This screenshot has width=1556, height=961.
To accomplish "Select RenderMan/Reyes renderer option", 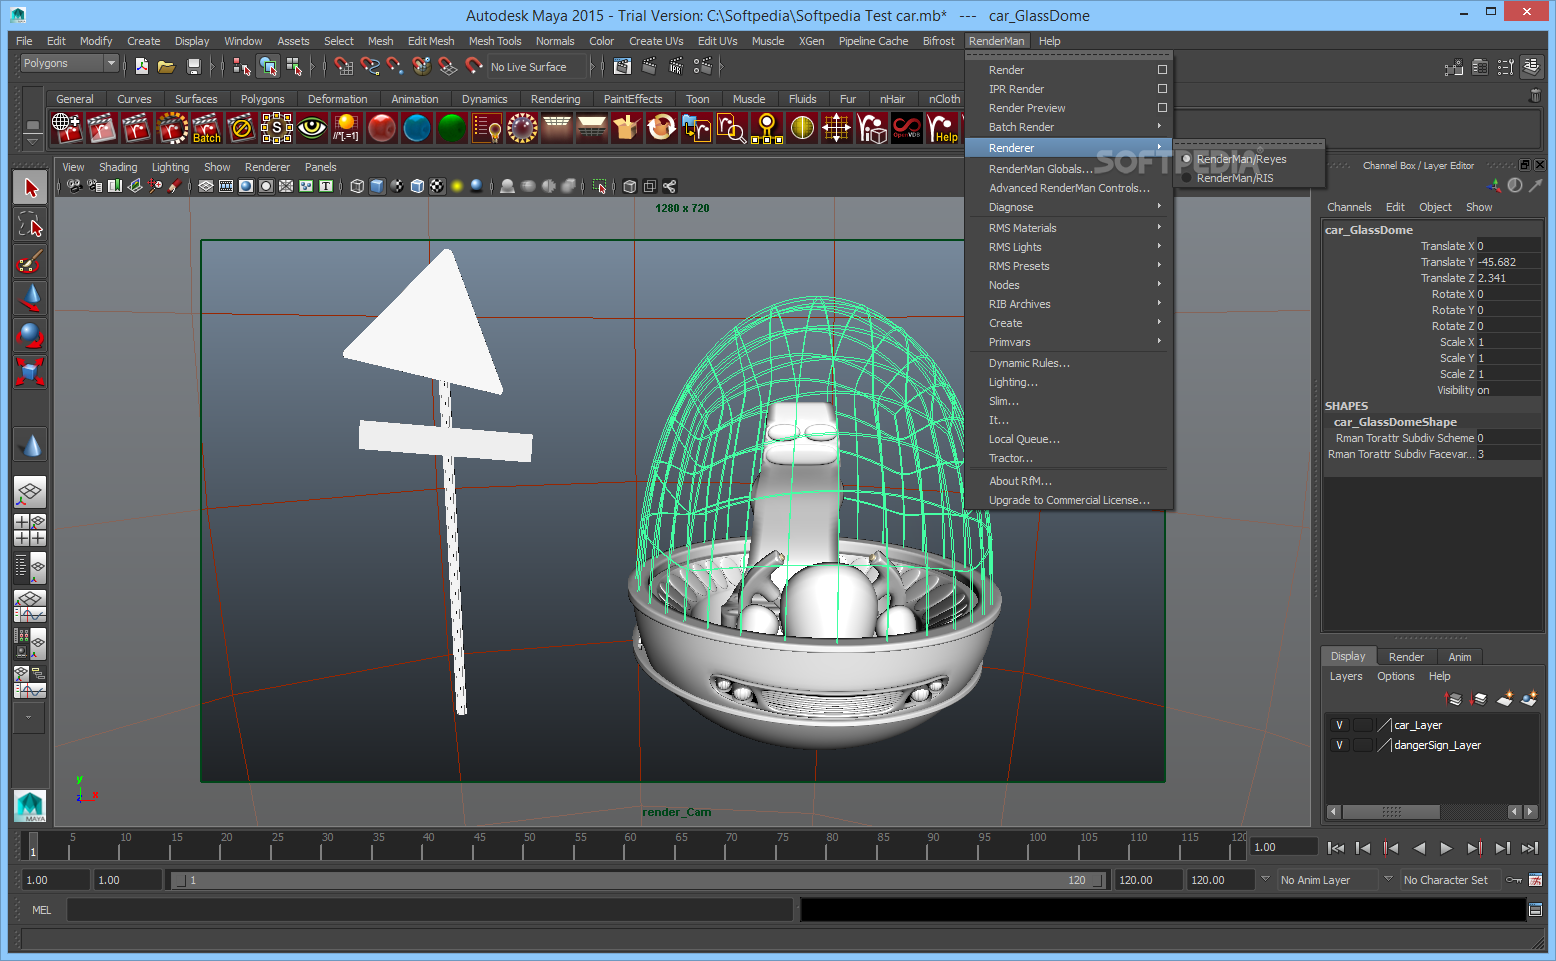I will point(1241,159).
